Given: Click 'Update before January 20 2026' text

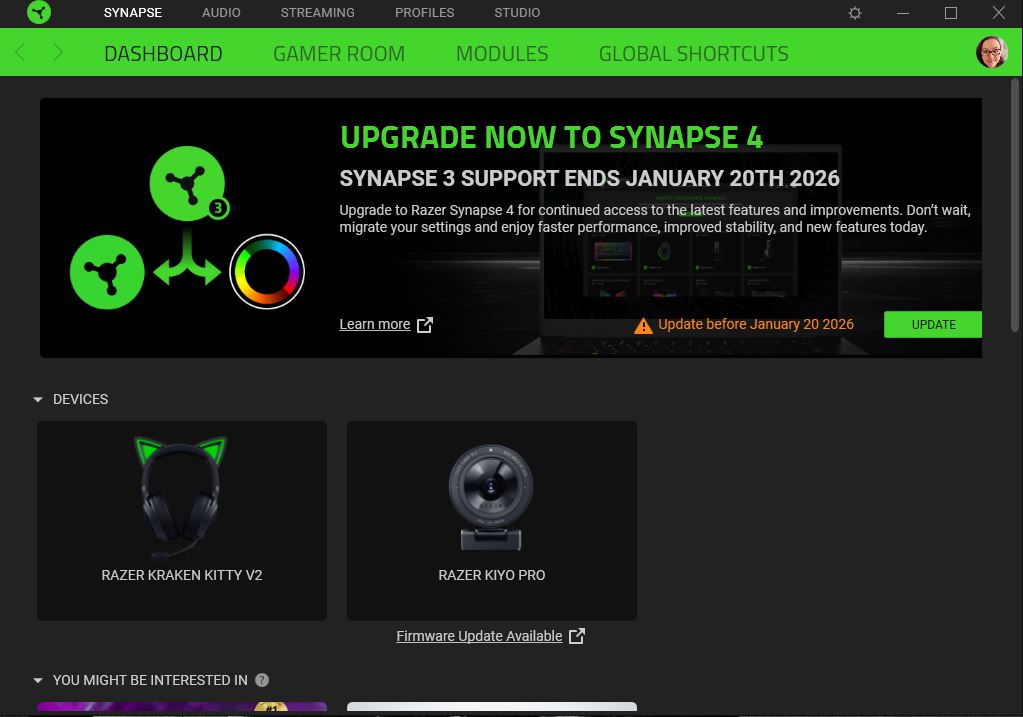Looking at the screenshot, I should click(756, 324).
